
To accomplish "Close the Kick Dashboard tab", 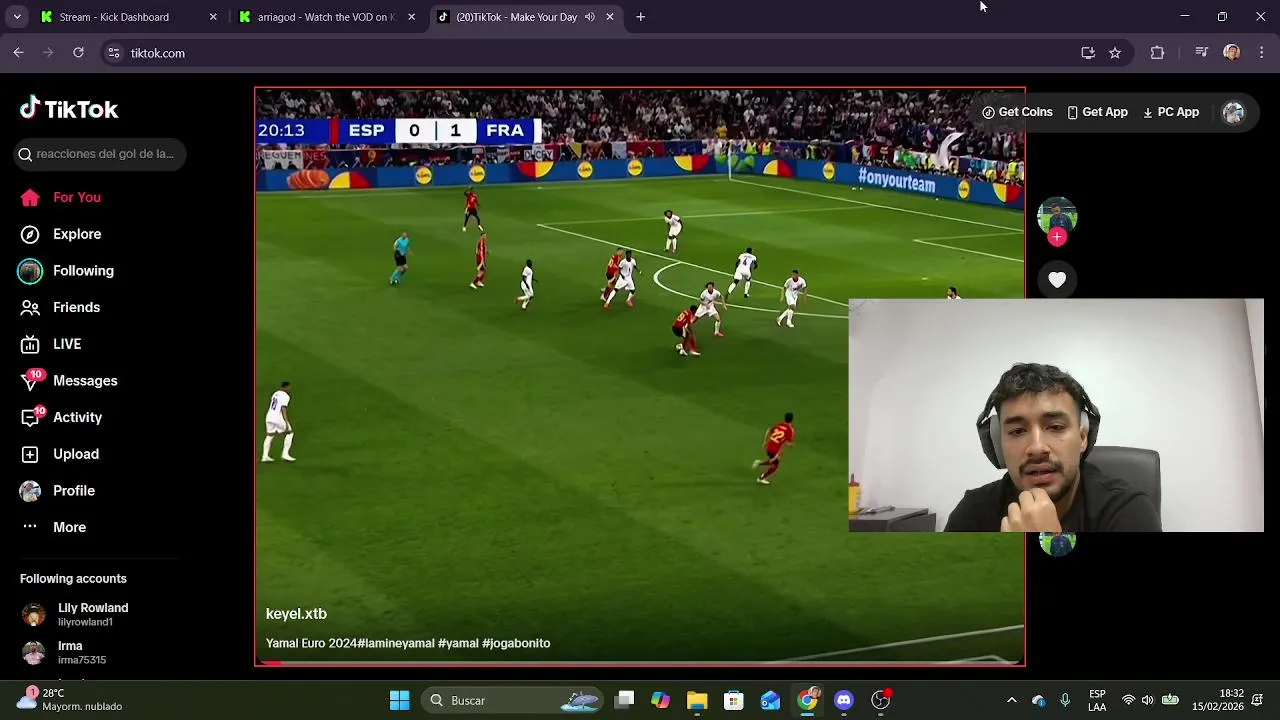I will click(213, 17).
